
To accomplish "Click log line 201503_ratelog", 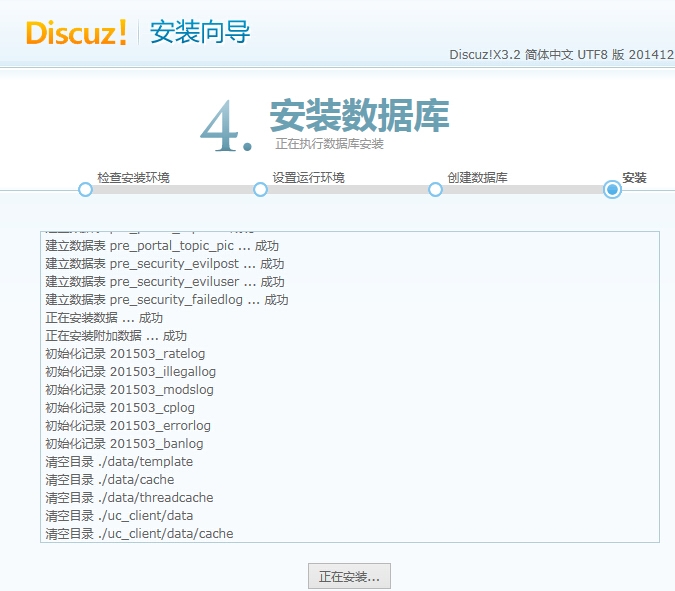I will click(125, 354).
